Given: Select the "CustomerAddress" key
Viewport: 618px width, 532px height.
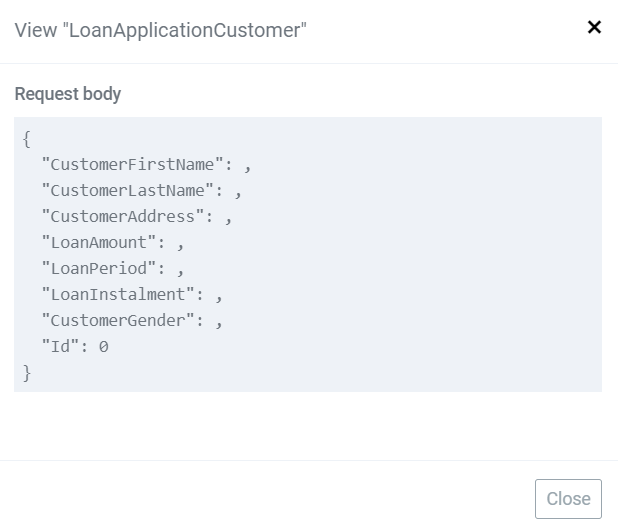Looking at the screenshot, I should point(123,216).
